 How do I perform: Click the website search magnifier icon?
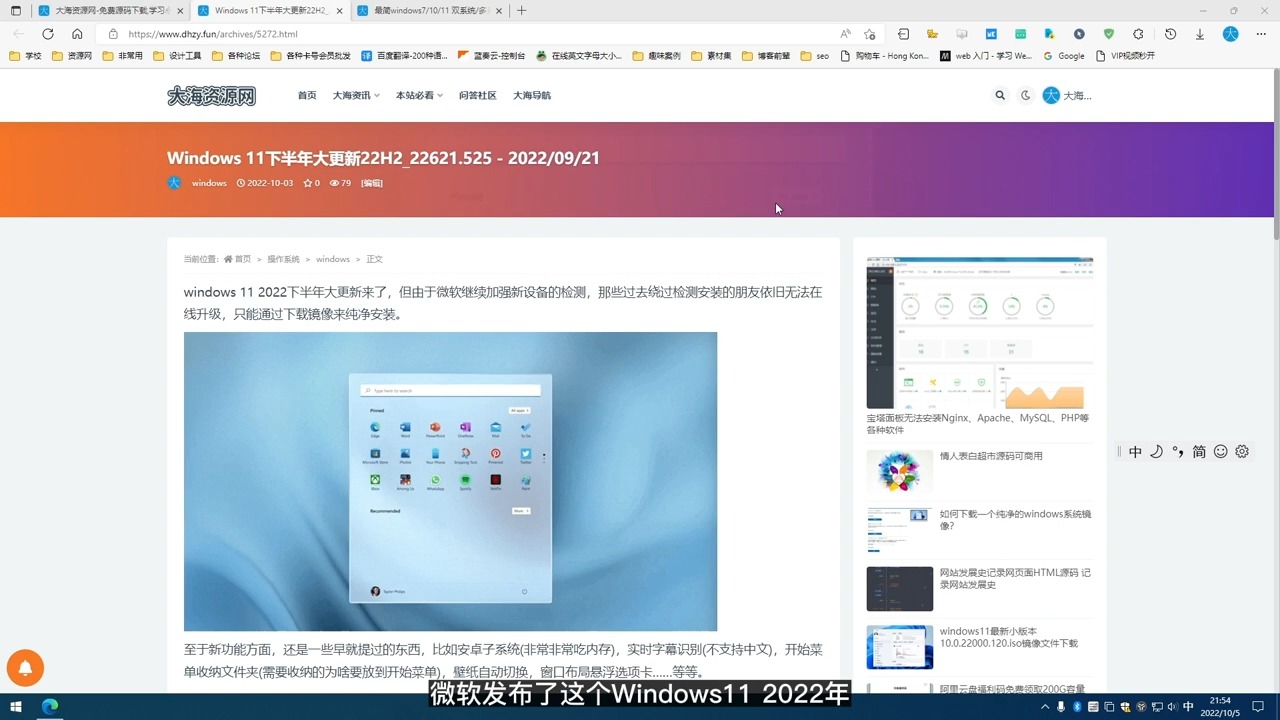point(1000,96)
